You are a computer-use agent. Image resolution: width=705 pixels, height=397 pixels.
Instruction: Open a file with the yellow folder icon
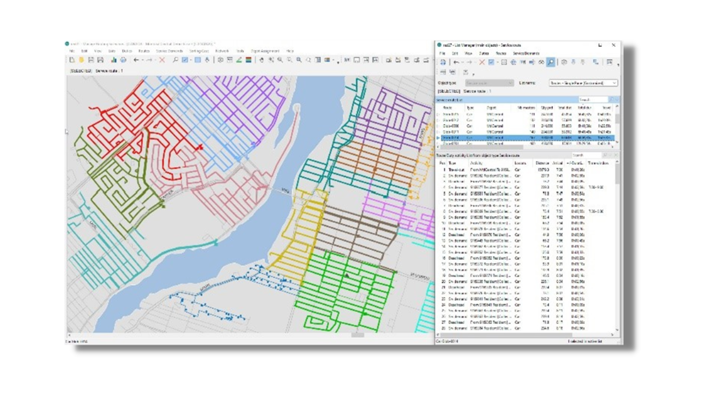[x=81, y=60]
